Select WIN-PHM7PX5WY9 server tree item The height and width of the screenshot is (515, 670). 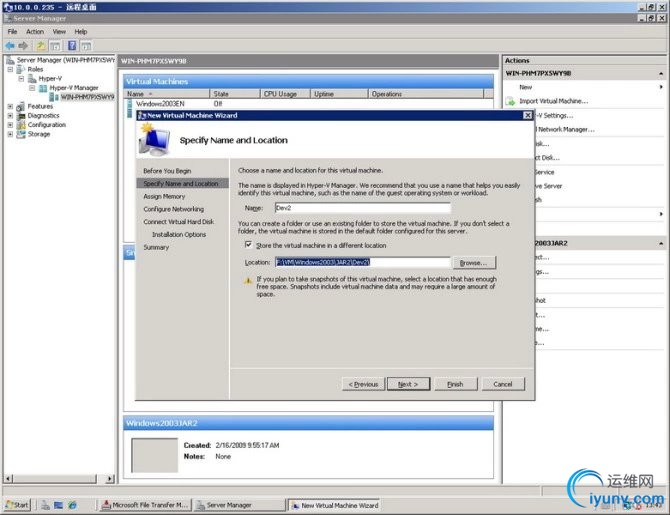[x=87, y=97]
